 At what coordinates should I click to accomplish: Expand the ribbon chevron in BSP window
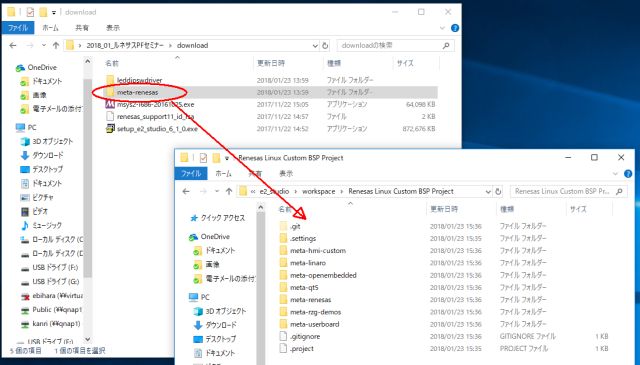(x=616, y=174)
